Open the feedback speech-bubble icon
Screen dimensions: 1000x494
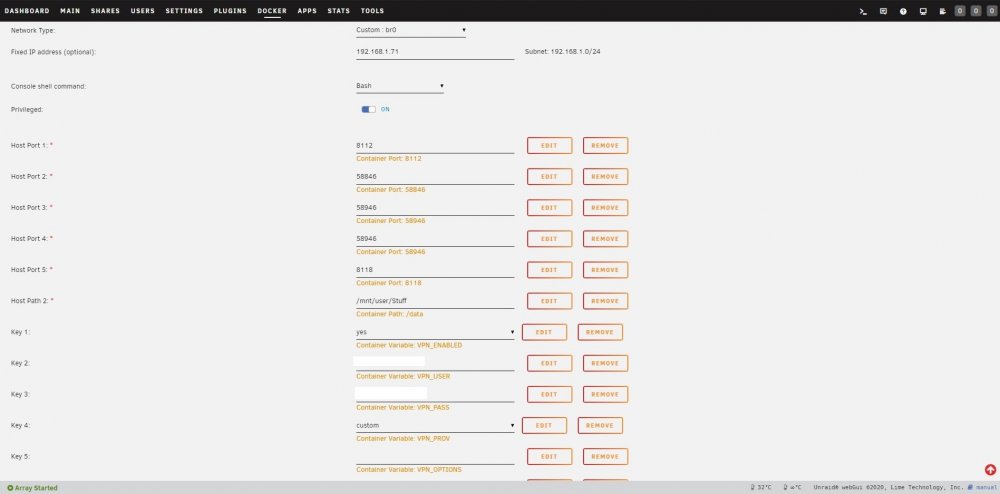(883, 11)
